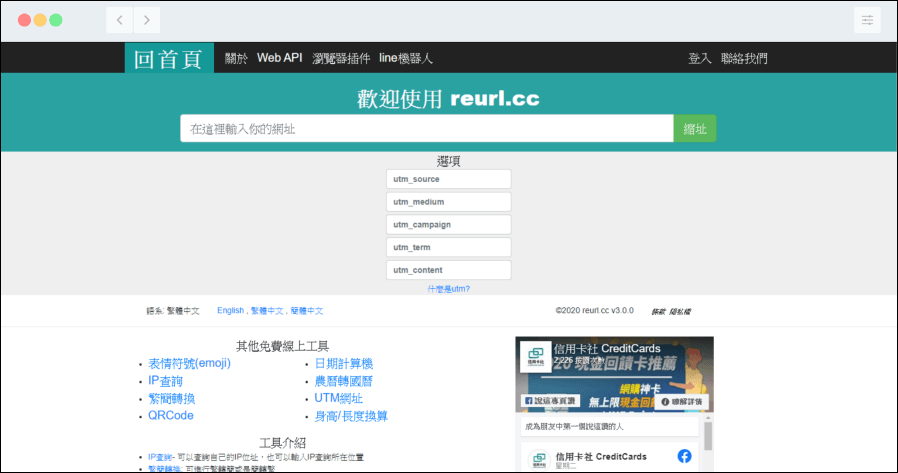Click the 瞭解詳情 button on Facebook banner

pos(682,402)
